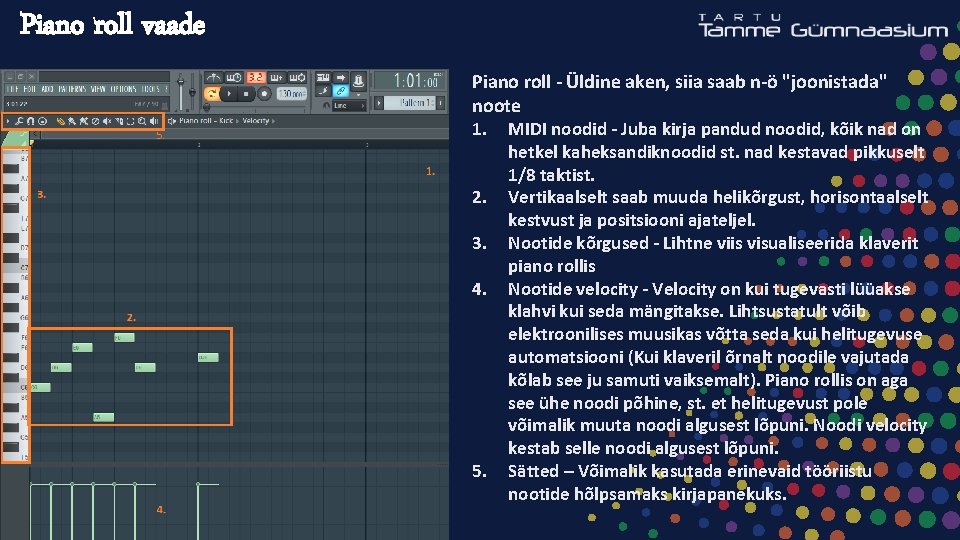Toggle the loop recording button

(x=298, y=78)
